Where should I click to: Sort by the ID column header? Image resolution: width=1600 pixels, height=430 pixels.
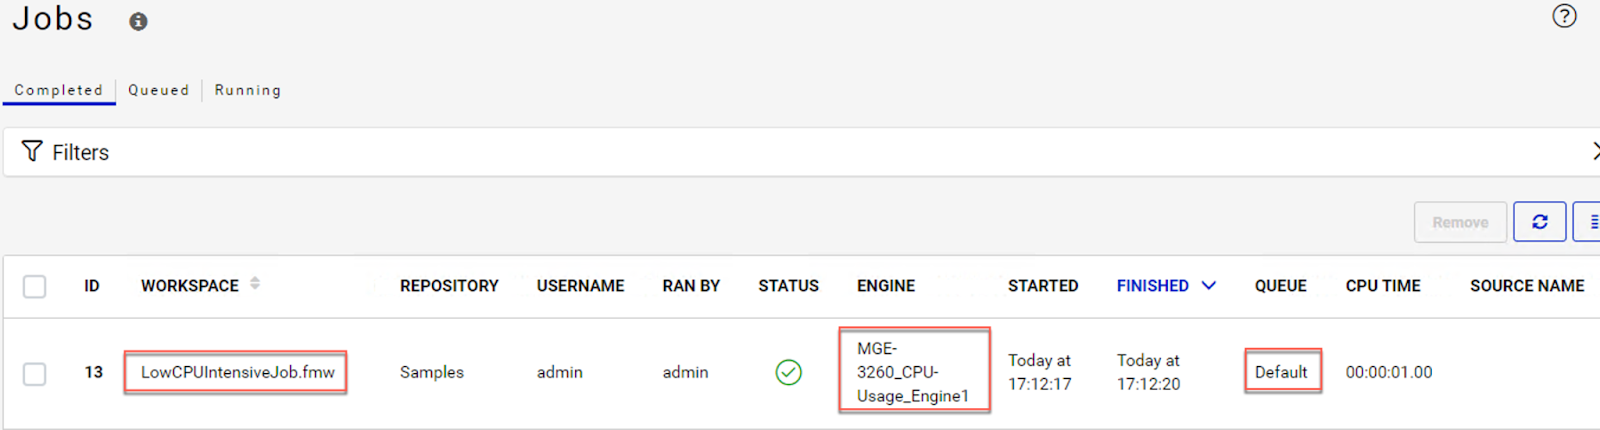point(92,286)
